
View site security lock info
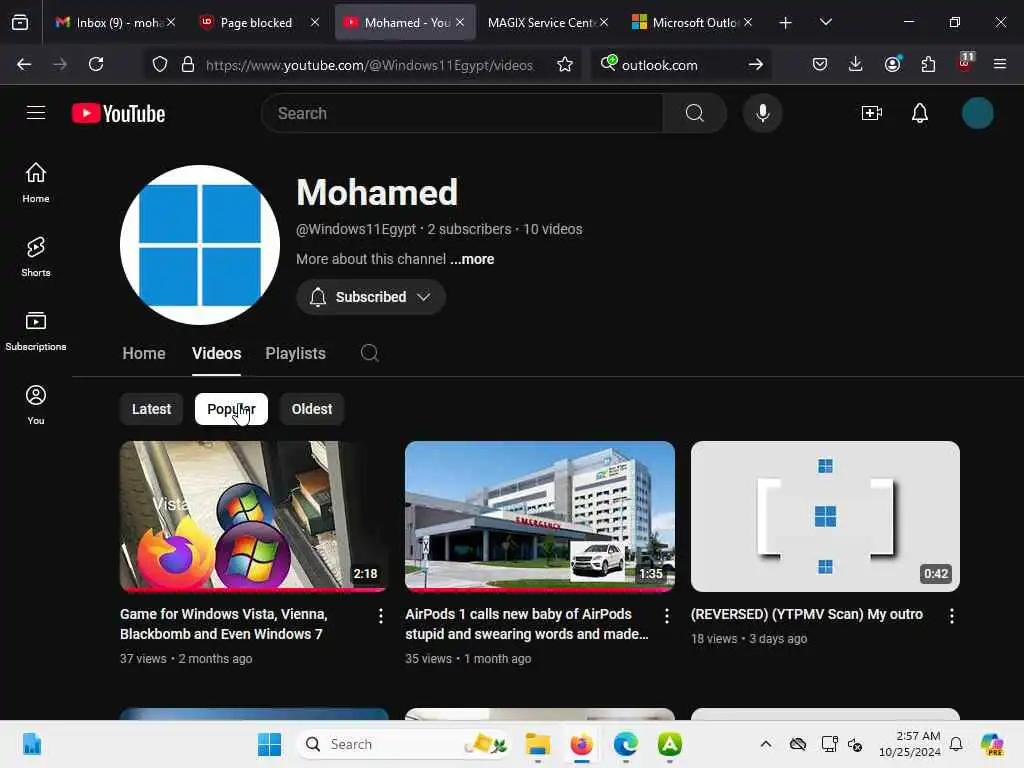(188, 64)
